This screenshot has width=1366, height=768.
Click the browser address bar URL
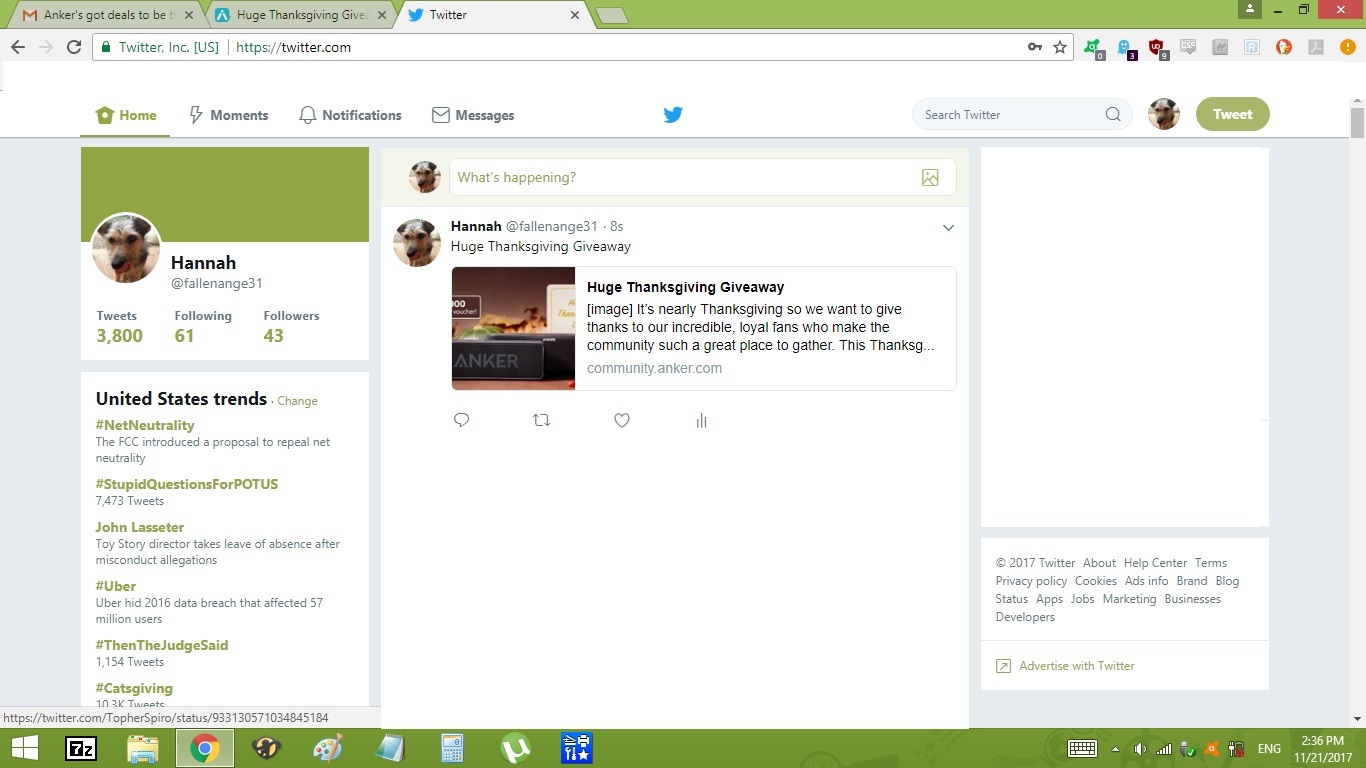click(x=293, y=47)
